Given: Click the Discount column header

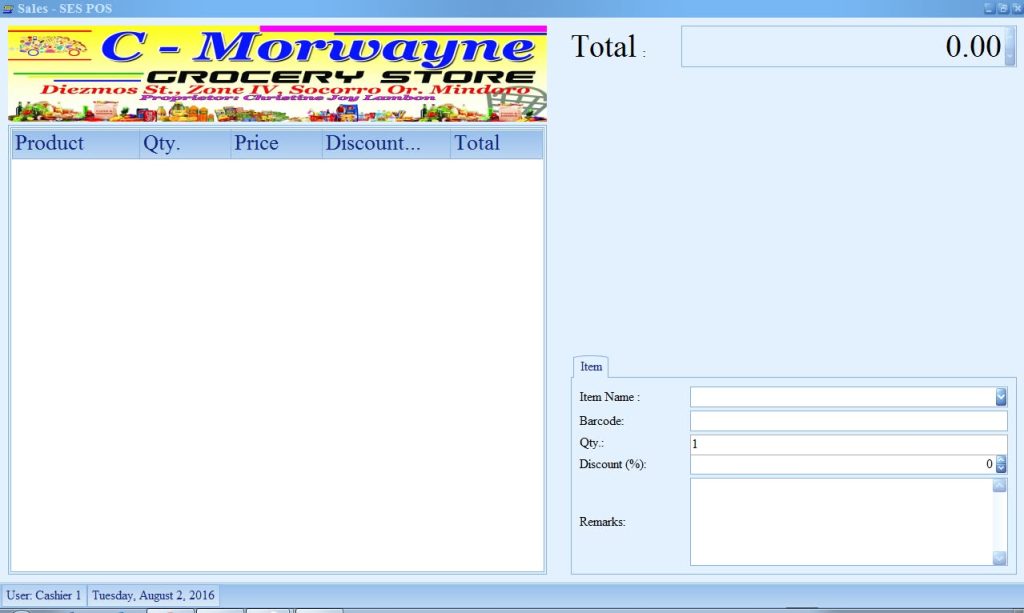Looking at the screenshot, I should click(x=386, y=143).
